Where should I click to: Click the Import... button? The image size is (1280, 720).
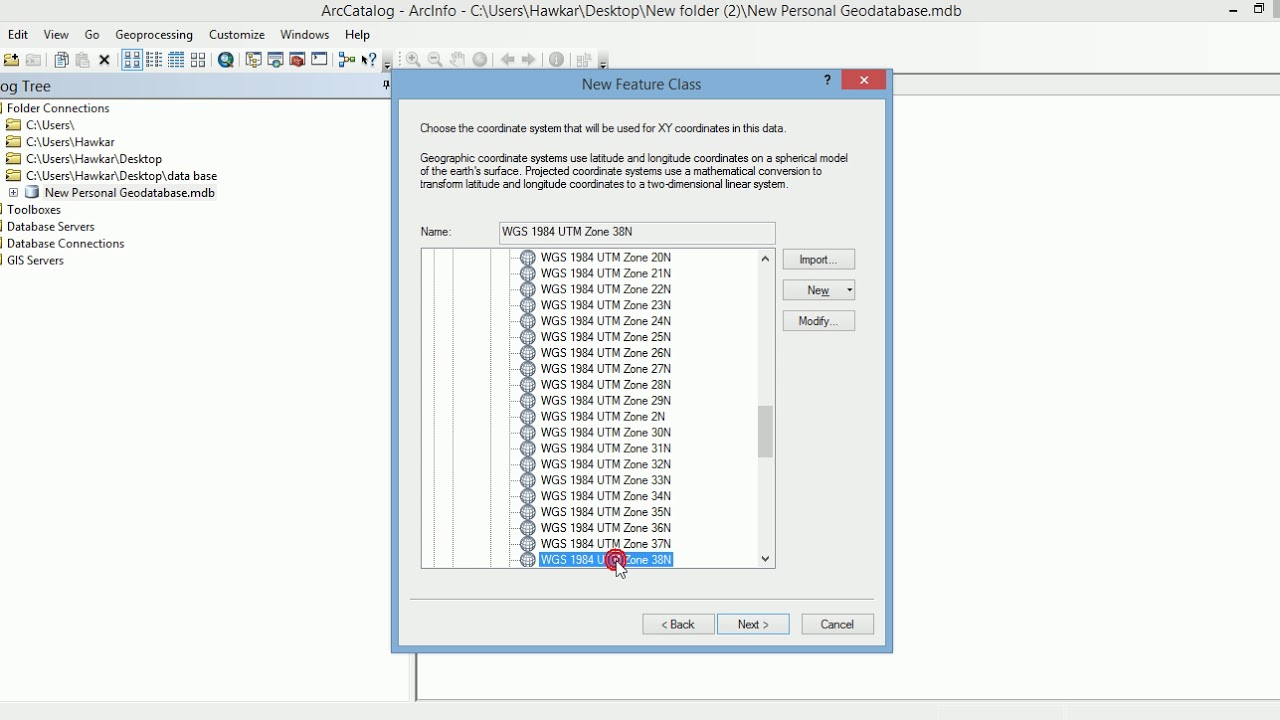(x=818, y=259)
